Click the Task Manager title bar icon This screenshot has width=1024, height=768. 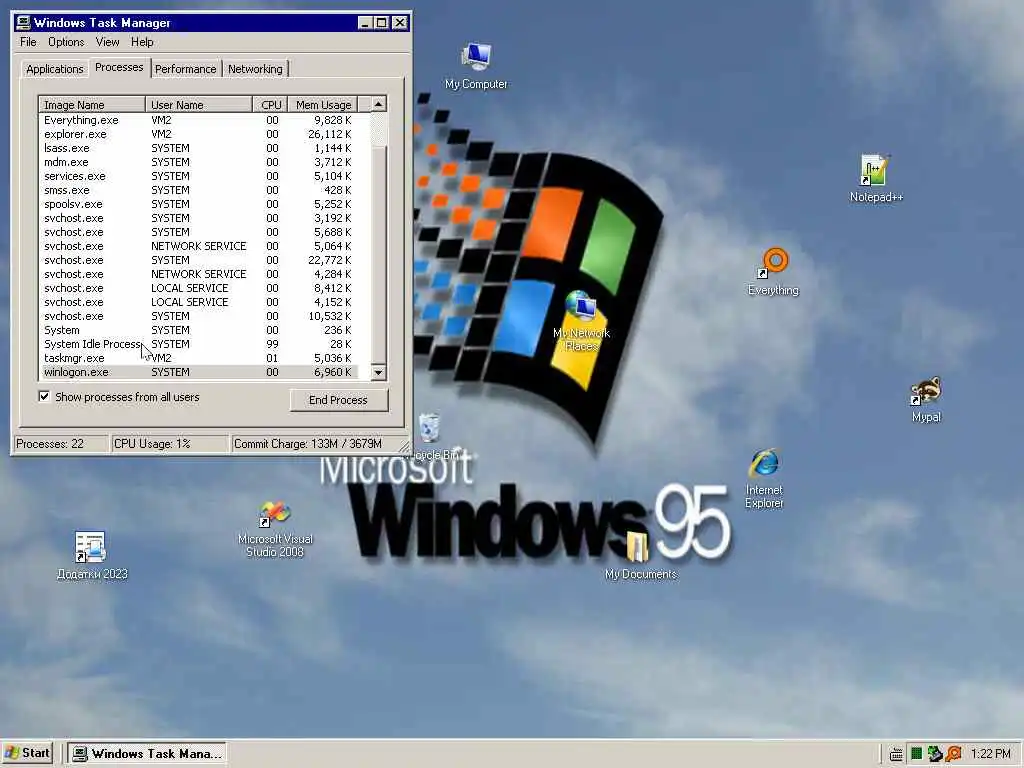pos(24,22)
